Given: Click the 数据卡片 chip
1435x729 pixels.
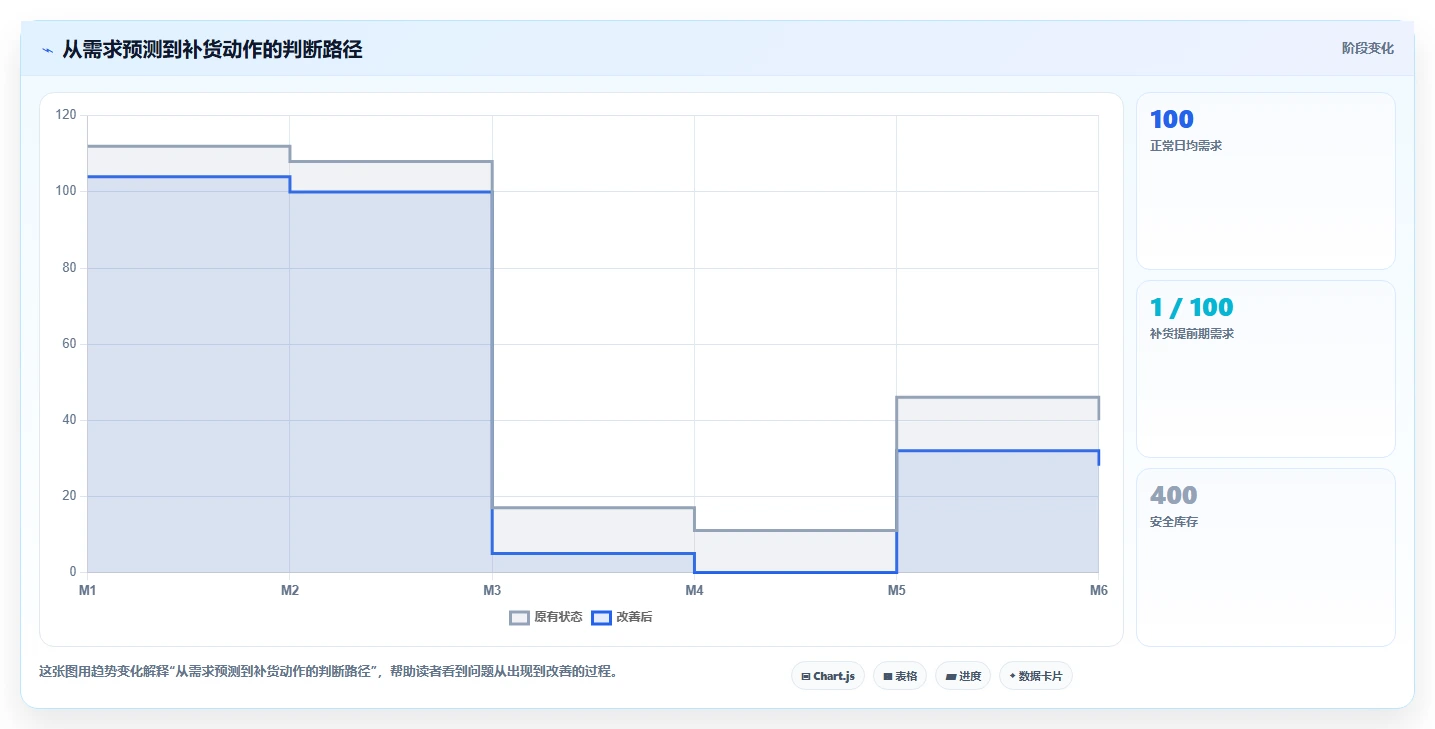Looking at the screenshot, I should [1036, 676].
